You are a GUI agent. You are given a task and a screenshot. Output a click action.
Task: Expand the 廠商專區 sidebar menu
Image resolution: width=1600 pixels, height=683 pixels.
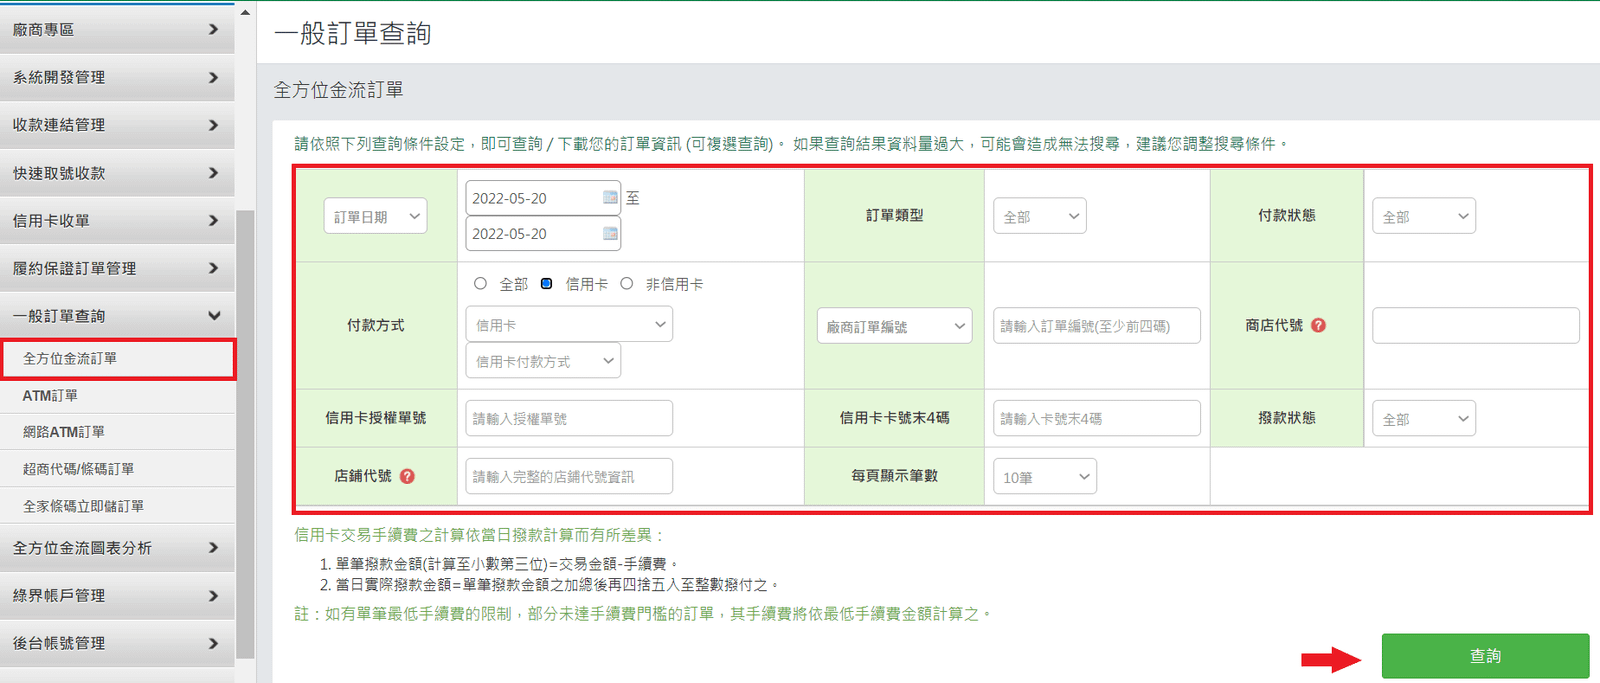click(x=117, y=29)
